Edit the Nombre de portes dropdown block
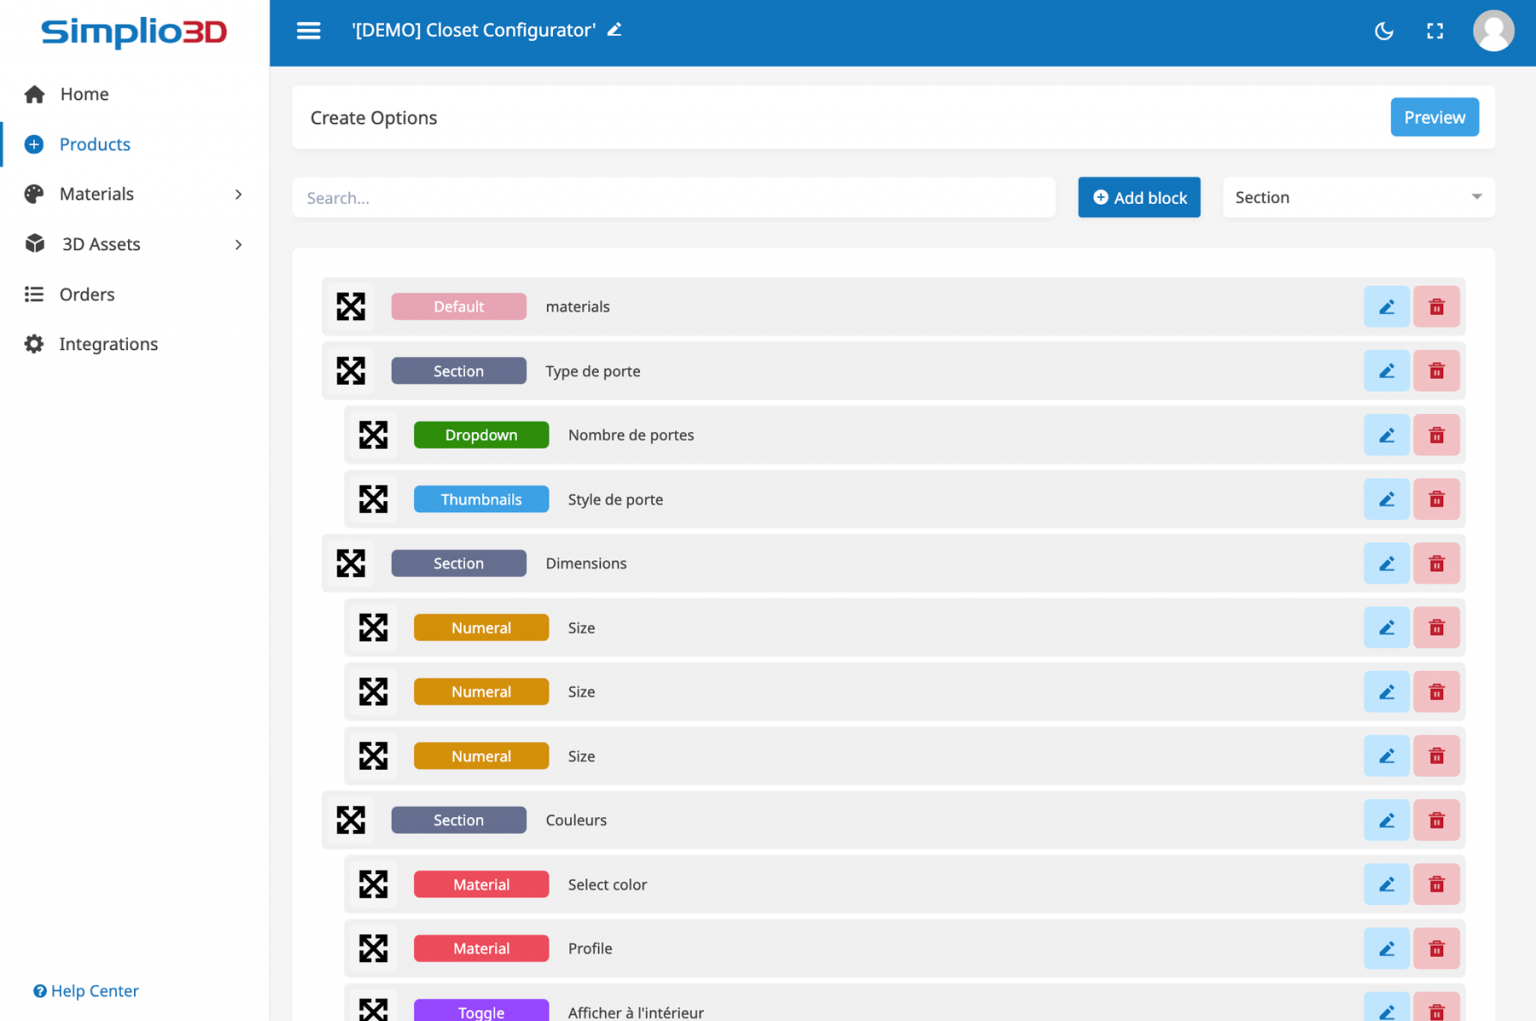Screen dimensions: 1536x1021 (1386, 435)
